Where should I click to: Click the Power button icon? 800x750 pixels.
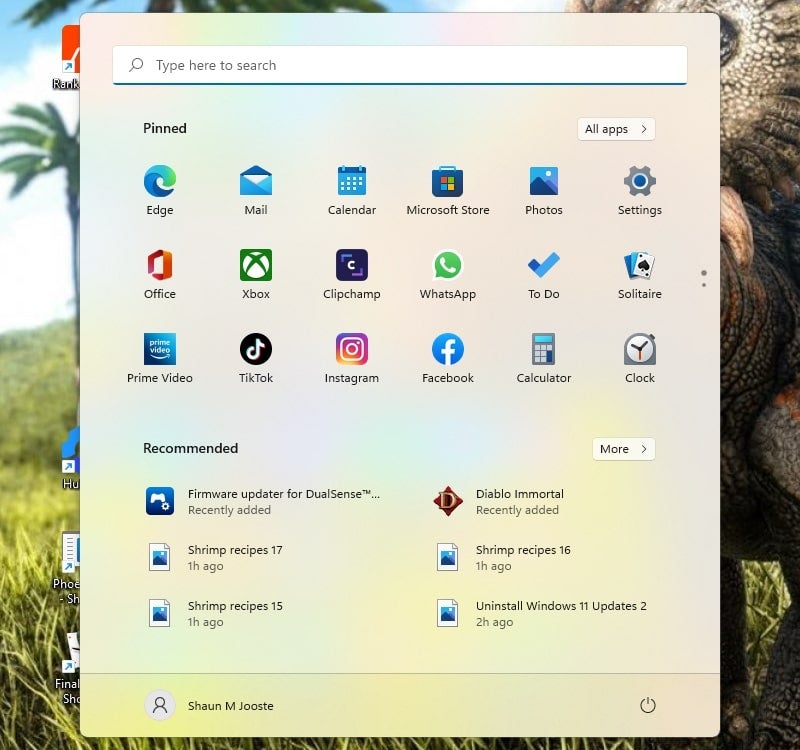(x=647, y=706)
